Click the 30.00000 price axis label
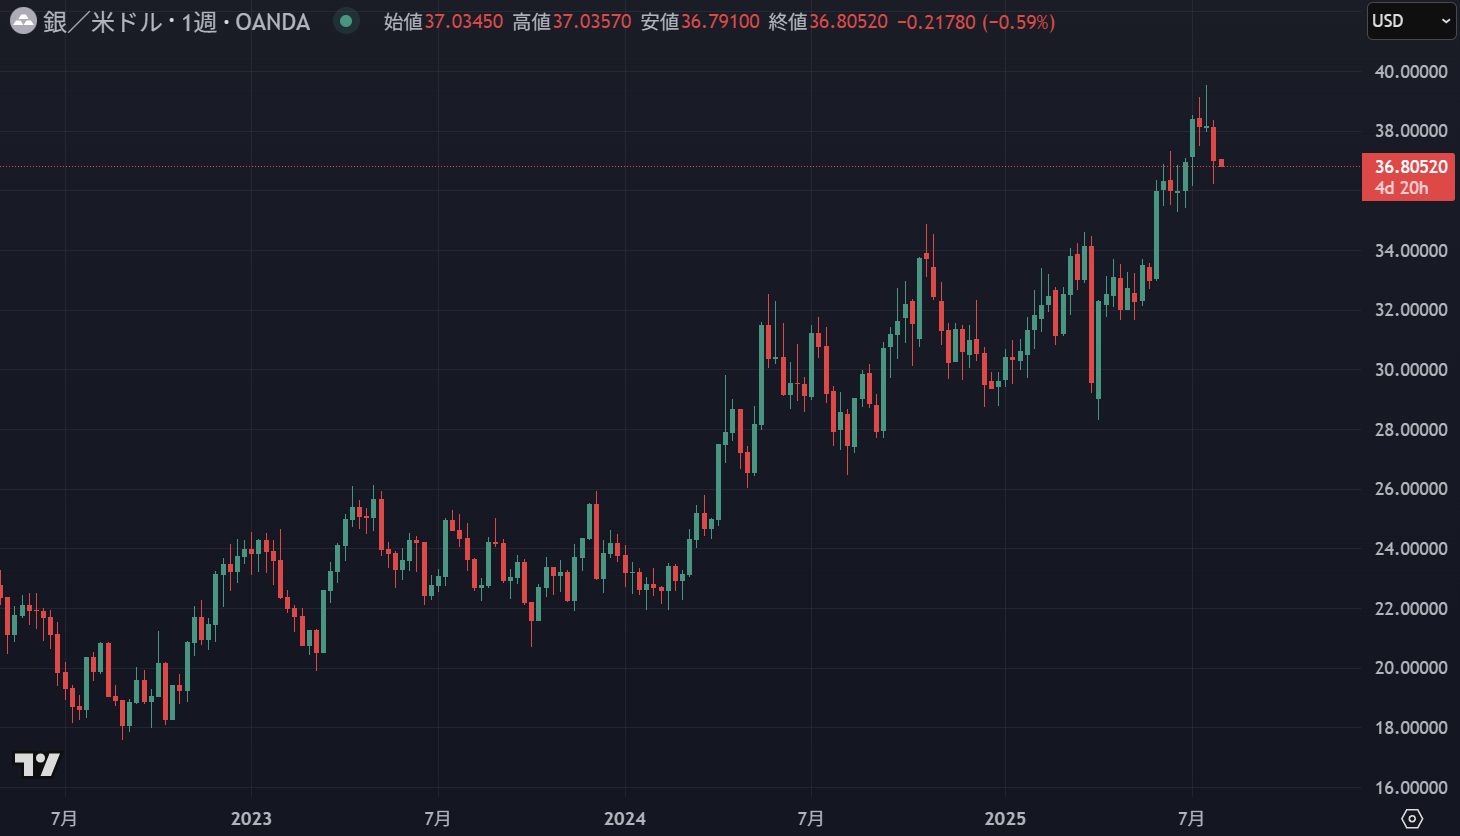 pyautogui.click(x=1411, y=370)
